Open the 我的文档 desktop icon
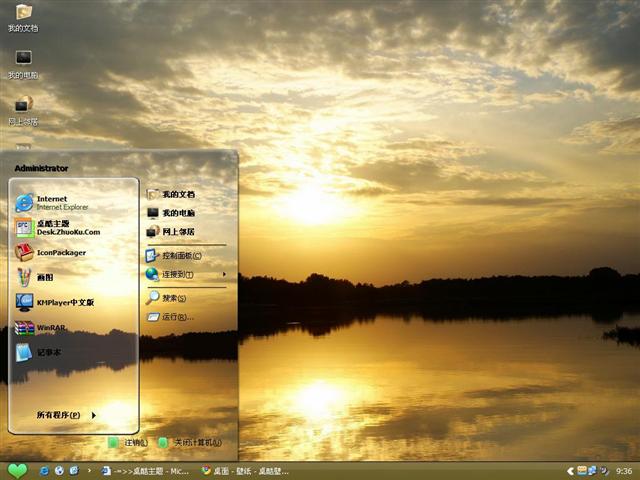The image size is (640, 480). point(23,17)
